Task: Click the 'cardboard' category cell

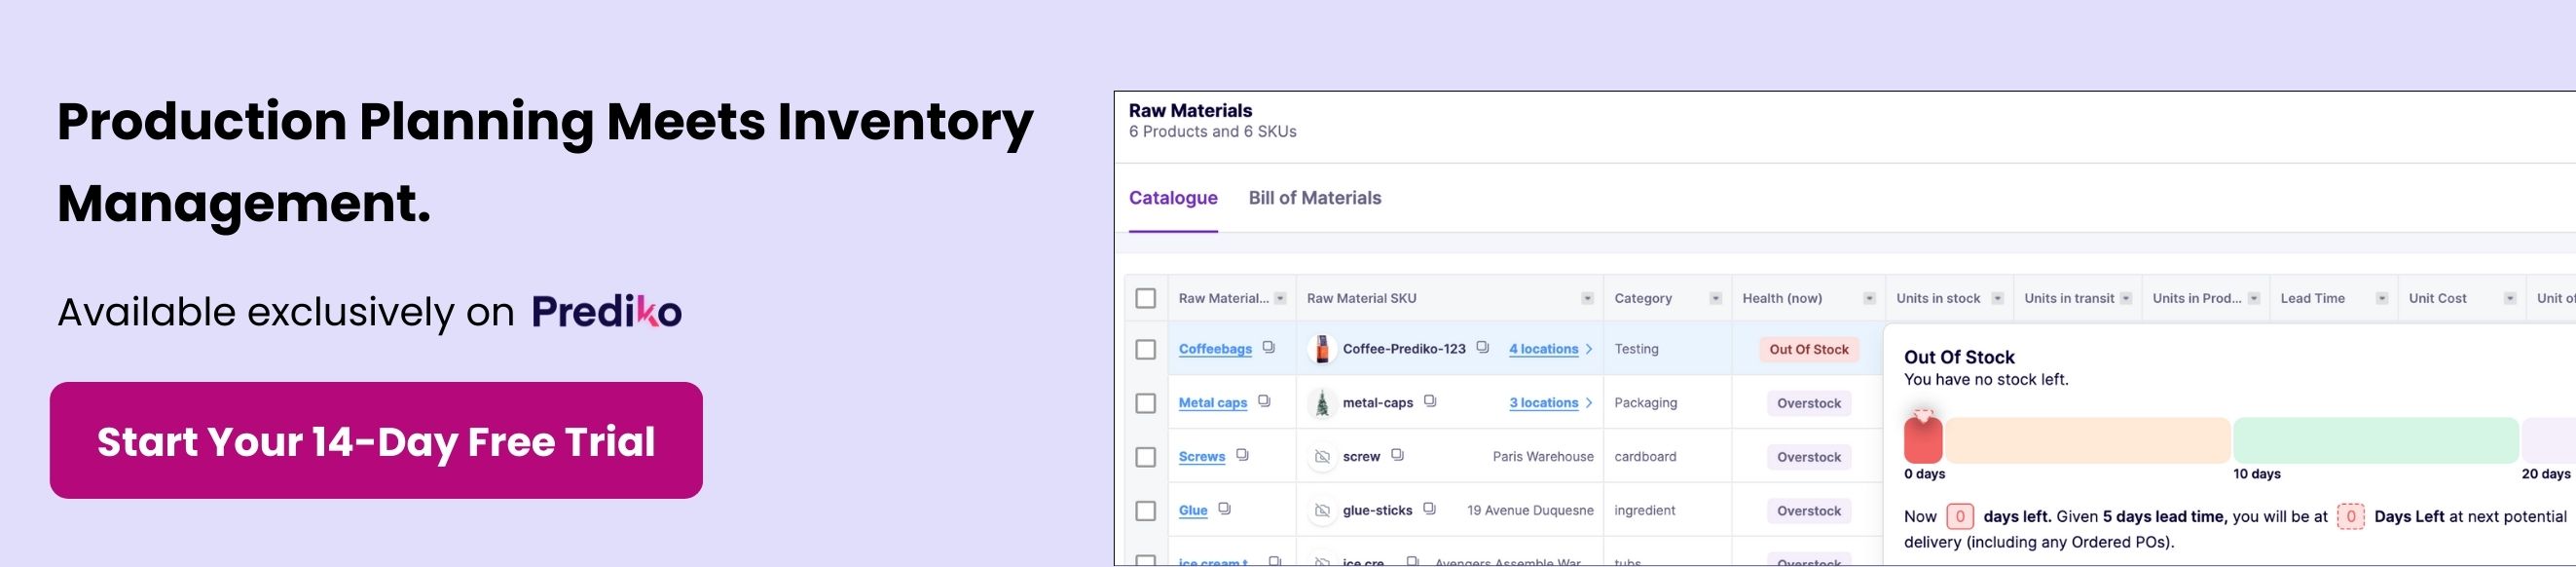Action: tap(1645, 457)
